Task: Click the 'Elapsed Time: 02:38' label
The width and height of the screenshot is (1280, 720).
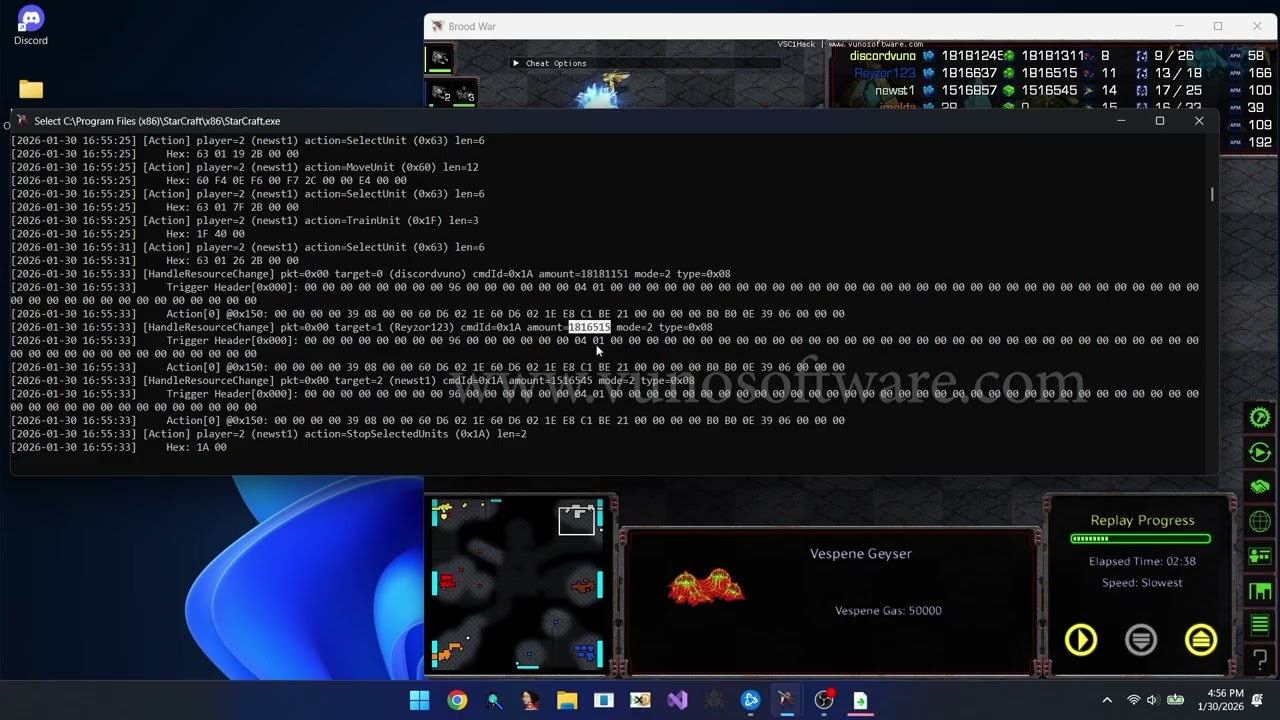Action: (1142, 561)
